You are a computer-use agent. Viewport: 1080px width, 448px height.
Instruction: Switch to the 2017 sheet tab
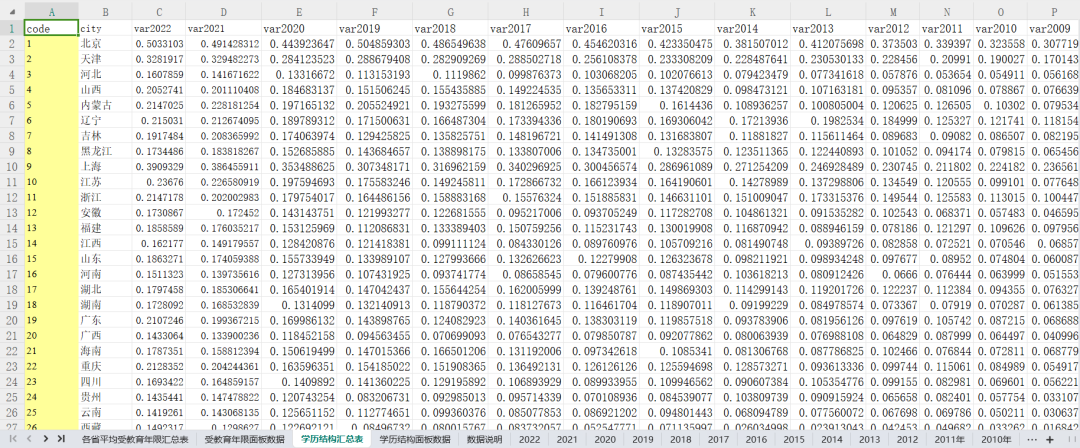718,439
